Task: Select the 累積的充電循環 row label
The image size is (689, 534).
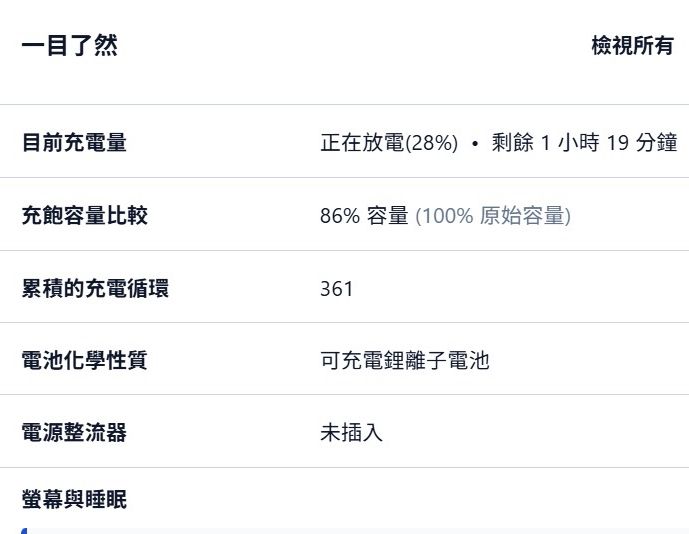Action: click(95, 288)
